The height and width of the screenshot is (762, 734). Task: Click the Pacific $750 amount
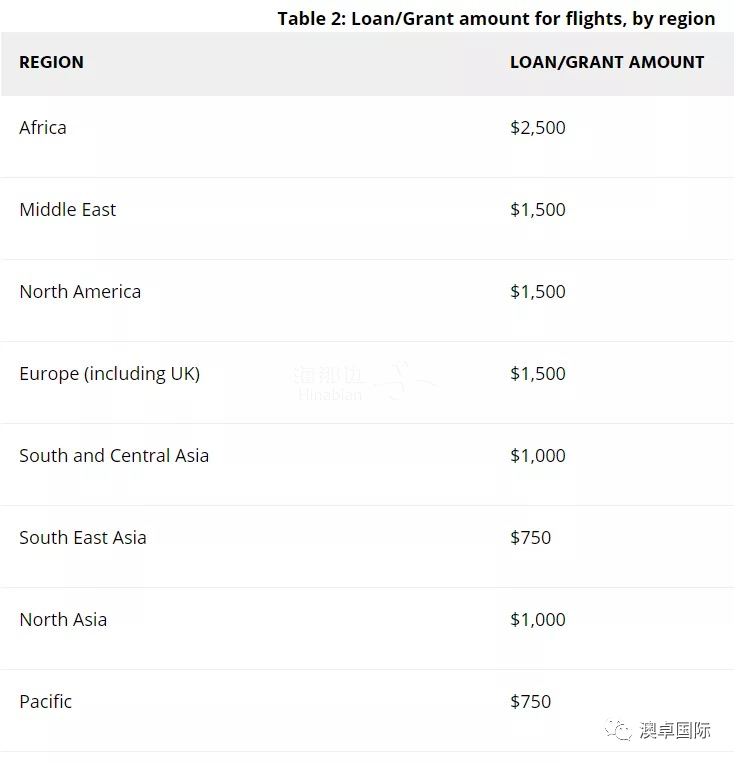tap(530, 702)
